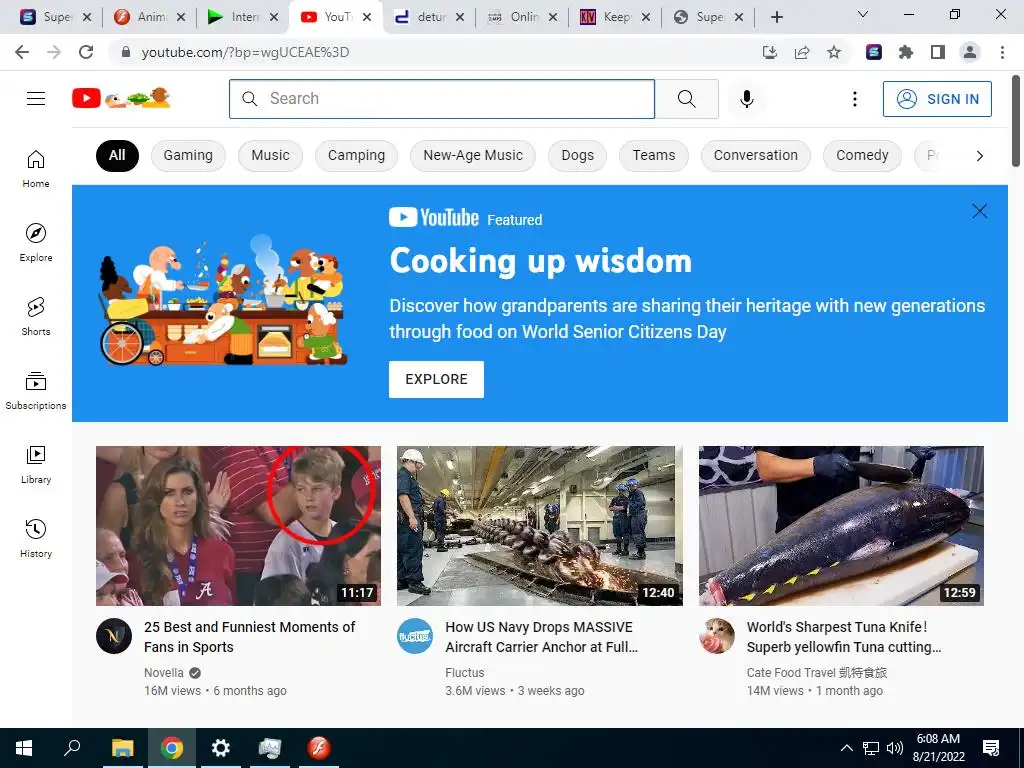Open the Chrome profile avatar

point(970,52)
